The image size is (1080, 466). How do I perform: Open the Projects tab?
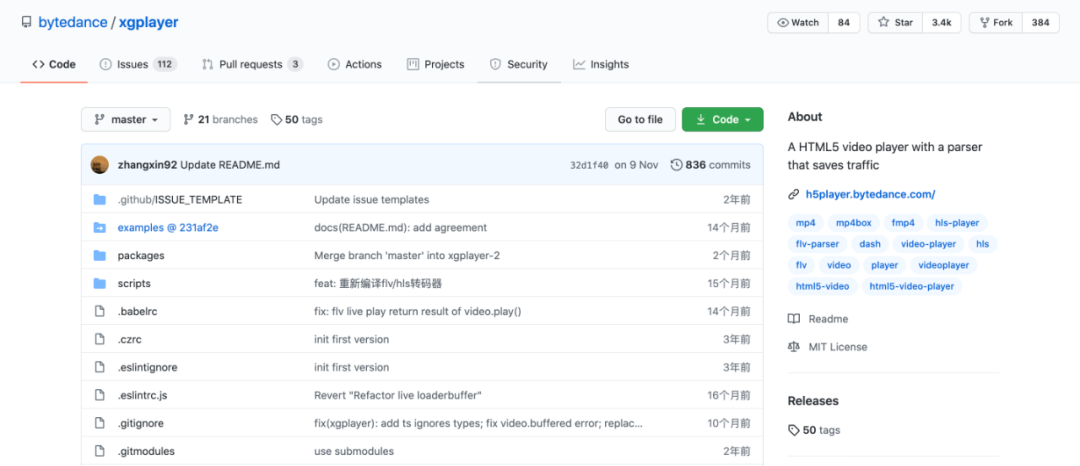pyautogui.click(x=435, y=64)
